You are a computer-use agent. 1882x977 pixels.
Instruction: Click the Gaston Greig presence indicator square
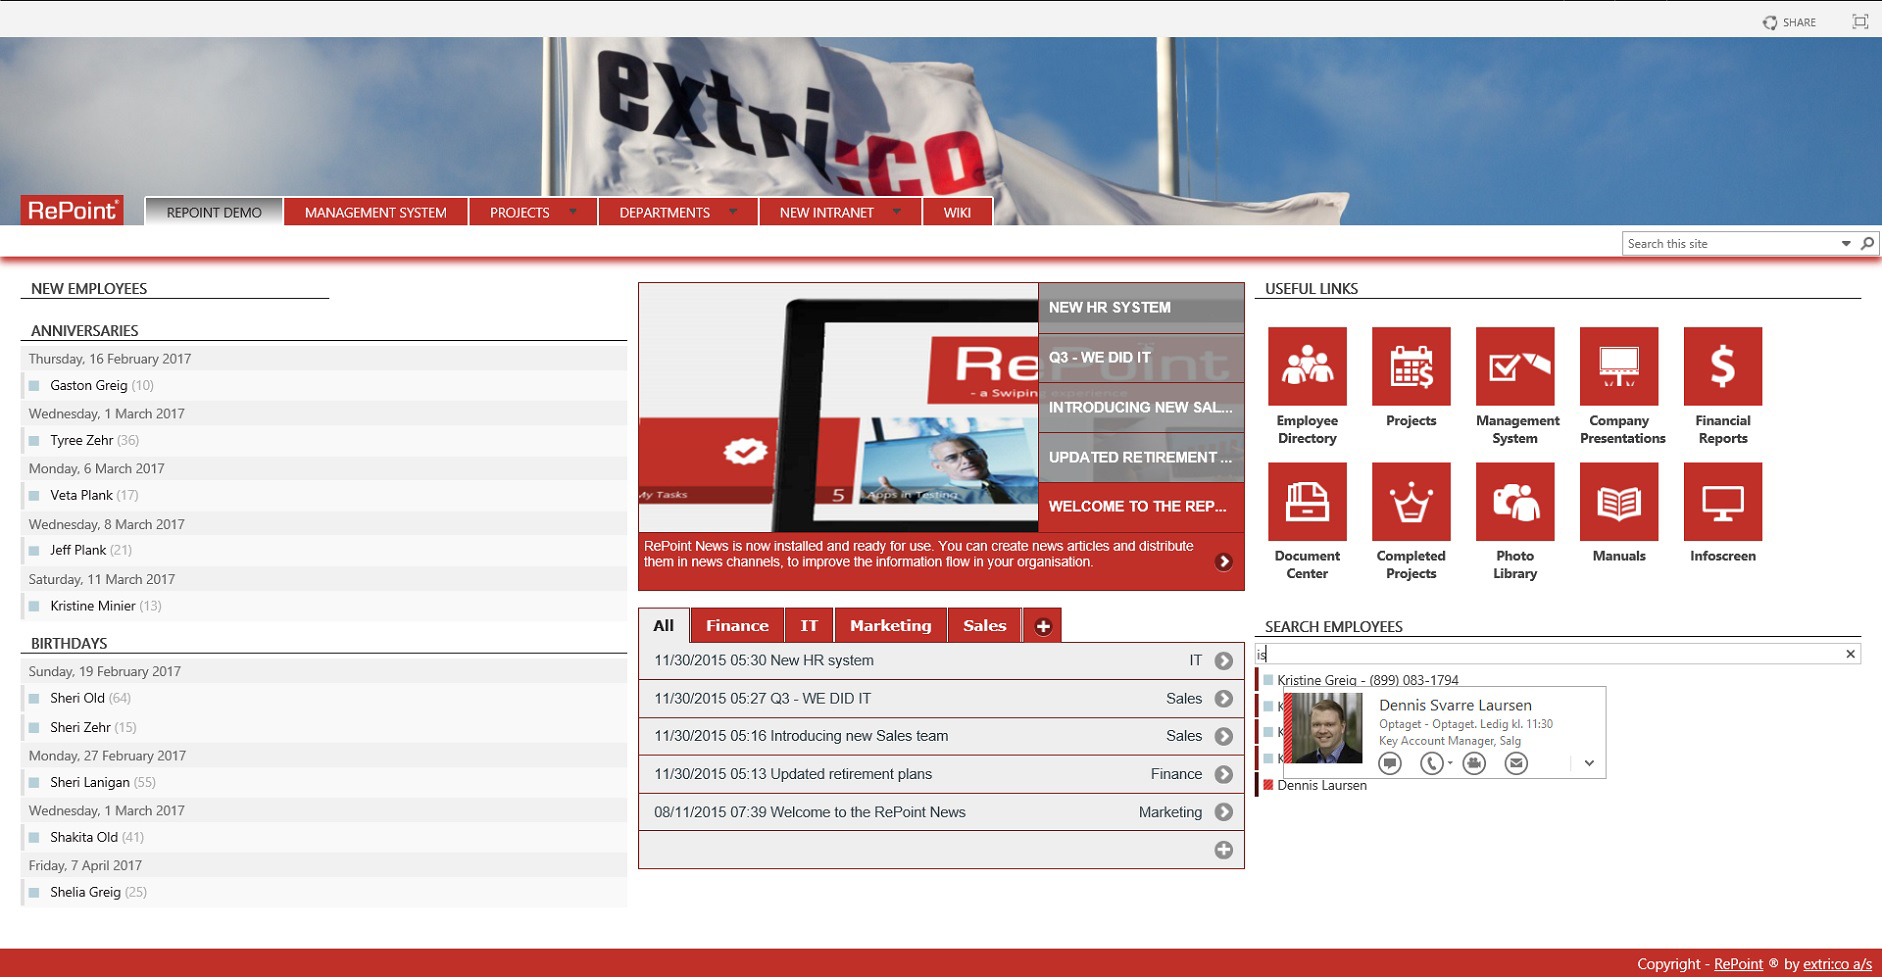(34, 386)
